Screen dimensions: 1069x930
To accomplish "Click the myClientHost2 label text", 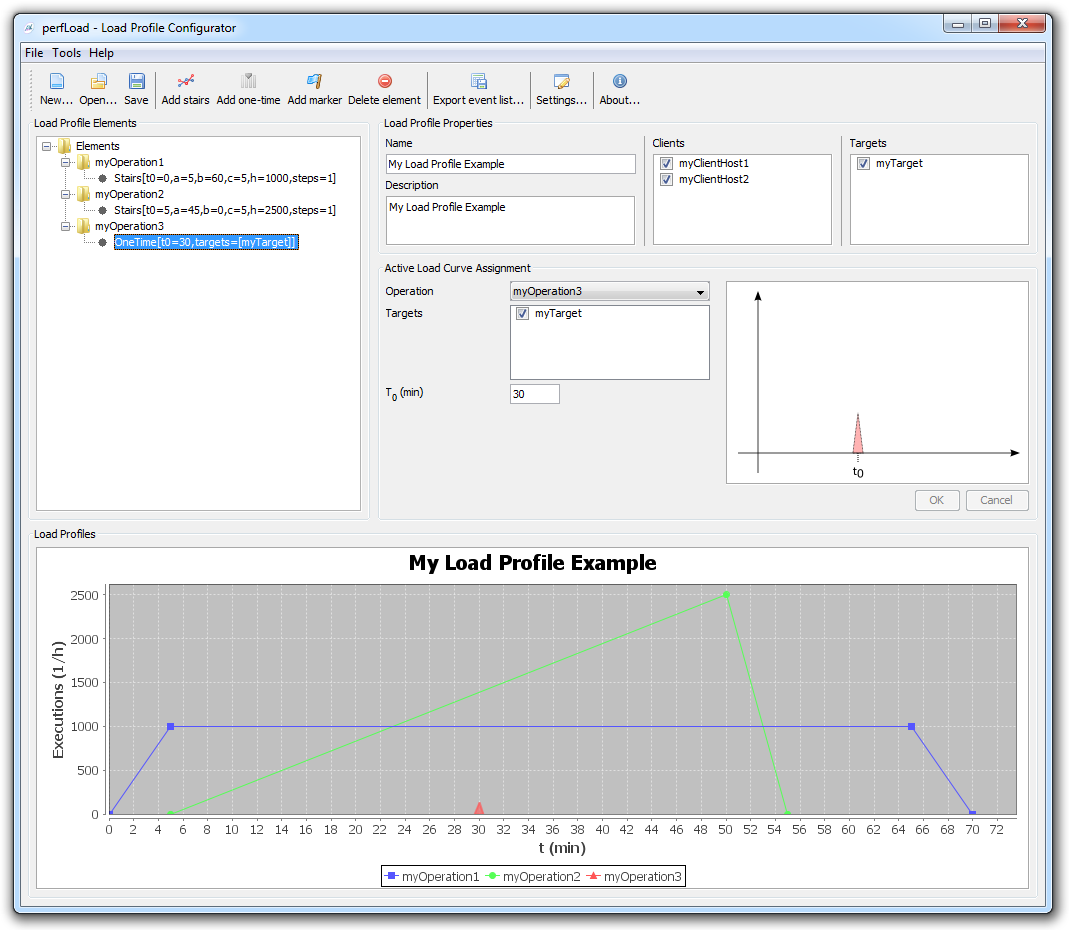I will pyautogui.click(x=714, y=179).
